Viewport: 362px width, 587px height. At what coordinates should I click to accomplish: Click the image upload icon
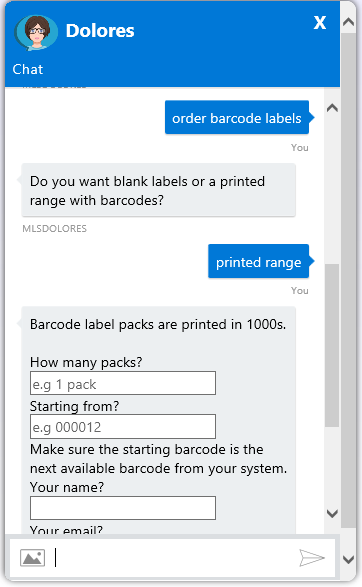33,558
